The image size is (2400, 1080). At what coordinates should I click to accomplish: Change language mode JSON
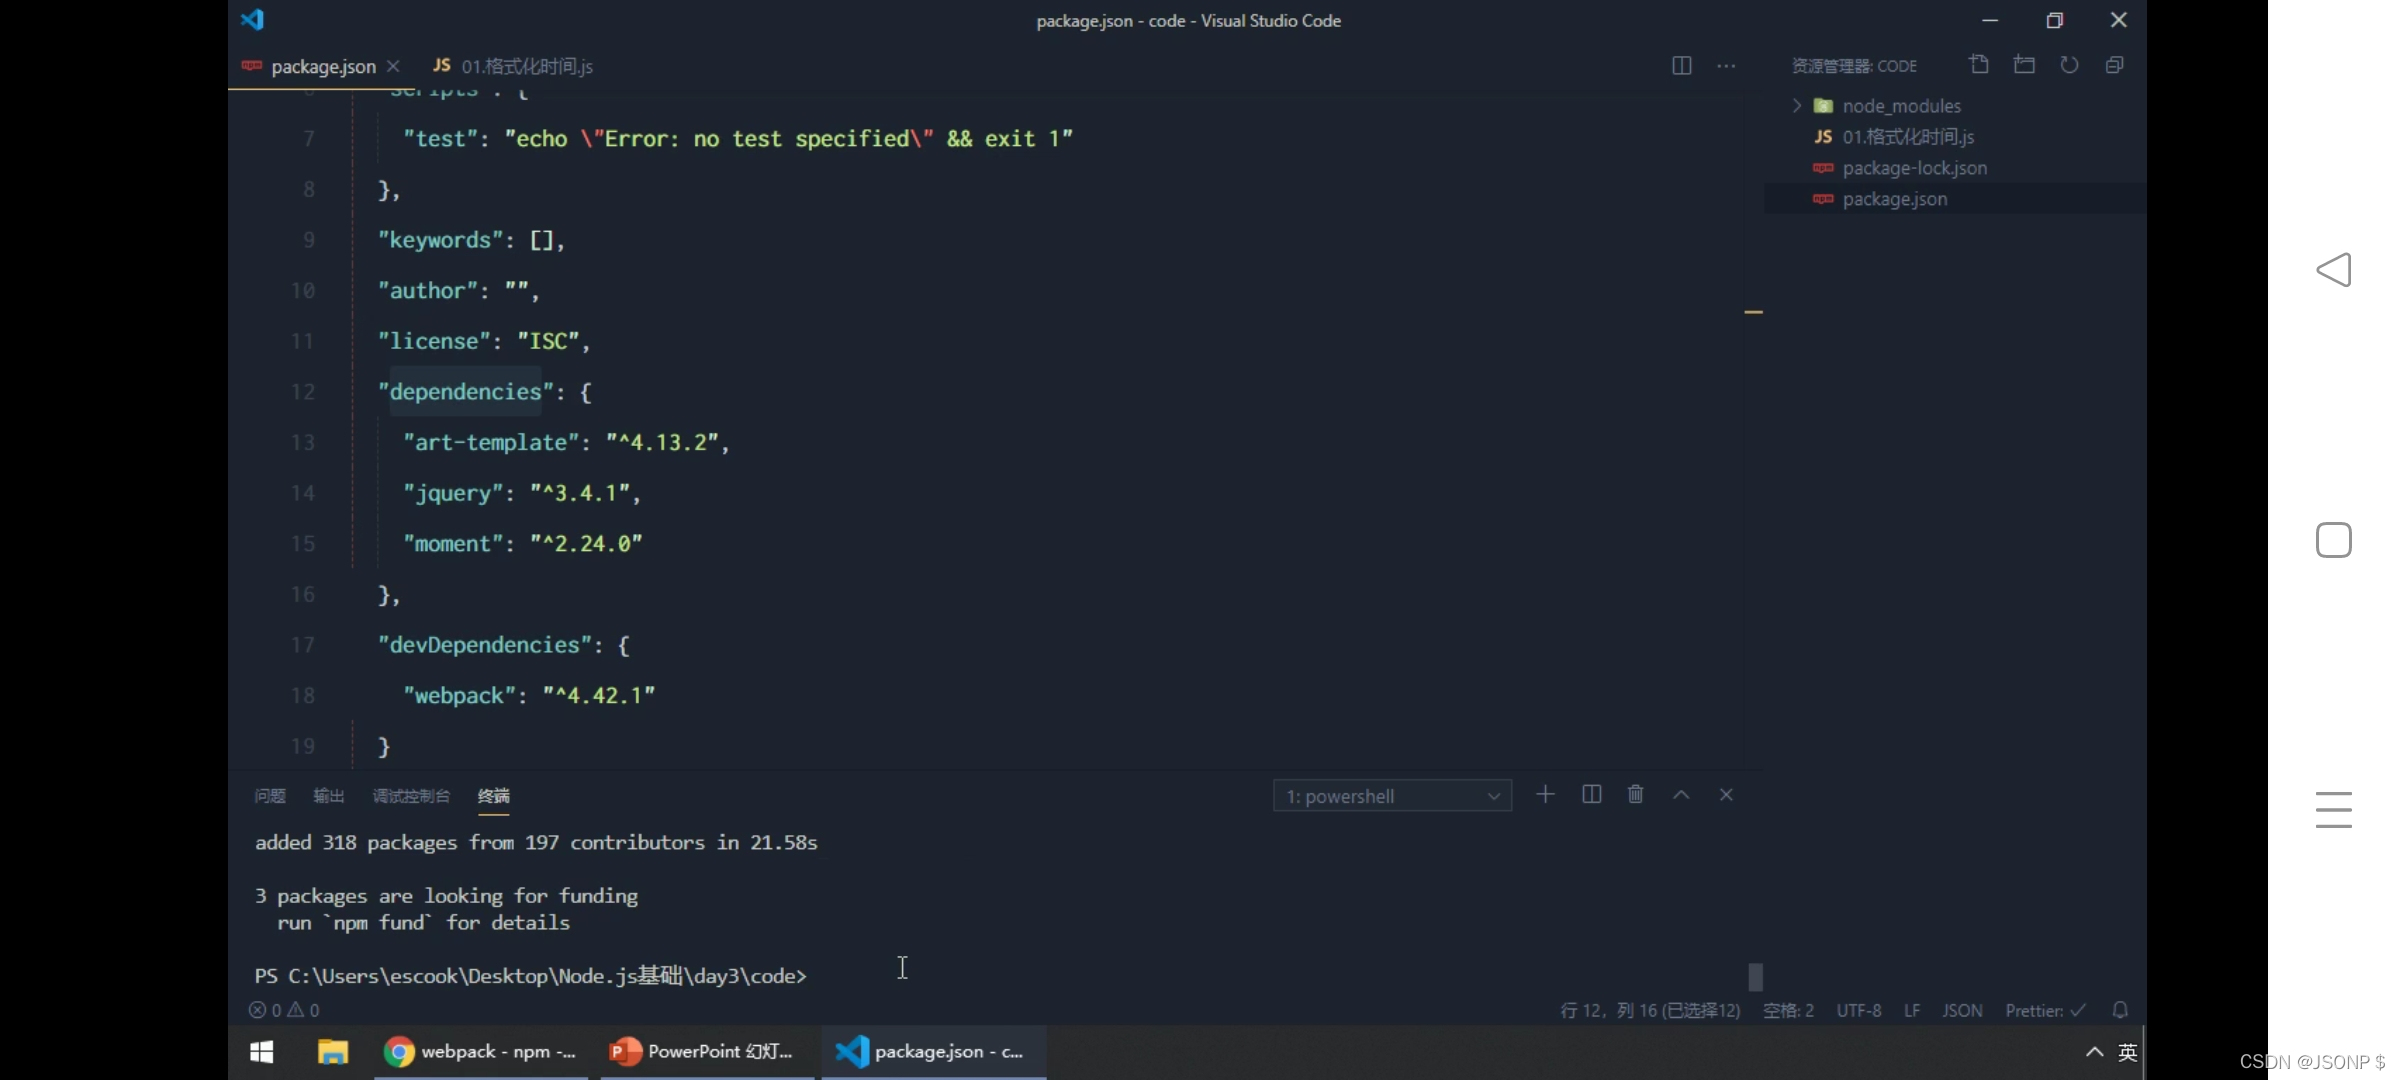pyautogui.click(x=1962, y=1010)
